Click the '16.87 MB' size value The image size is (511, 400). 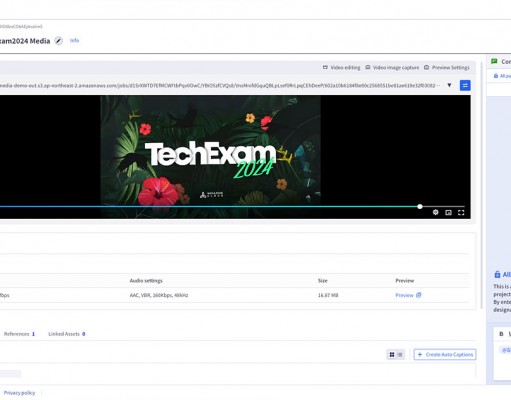[328, 295]
